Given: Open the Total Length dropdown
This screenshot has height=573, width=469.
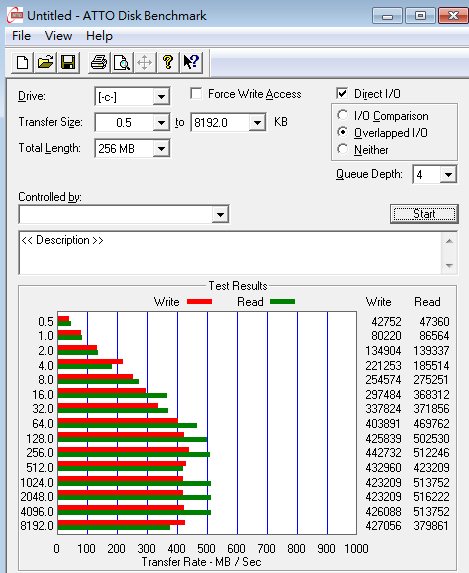Looking at the screenshot, I should pos(161,149).
